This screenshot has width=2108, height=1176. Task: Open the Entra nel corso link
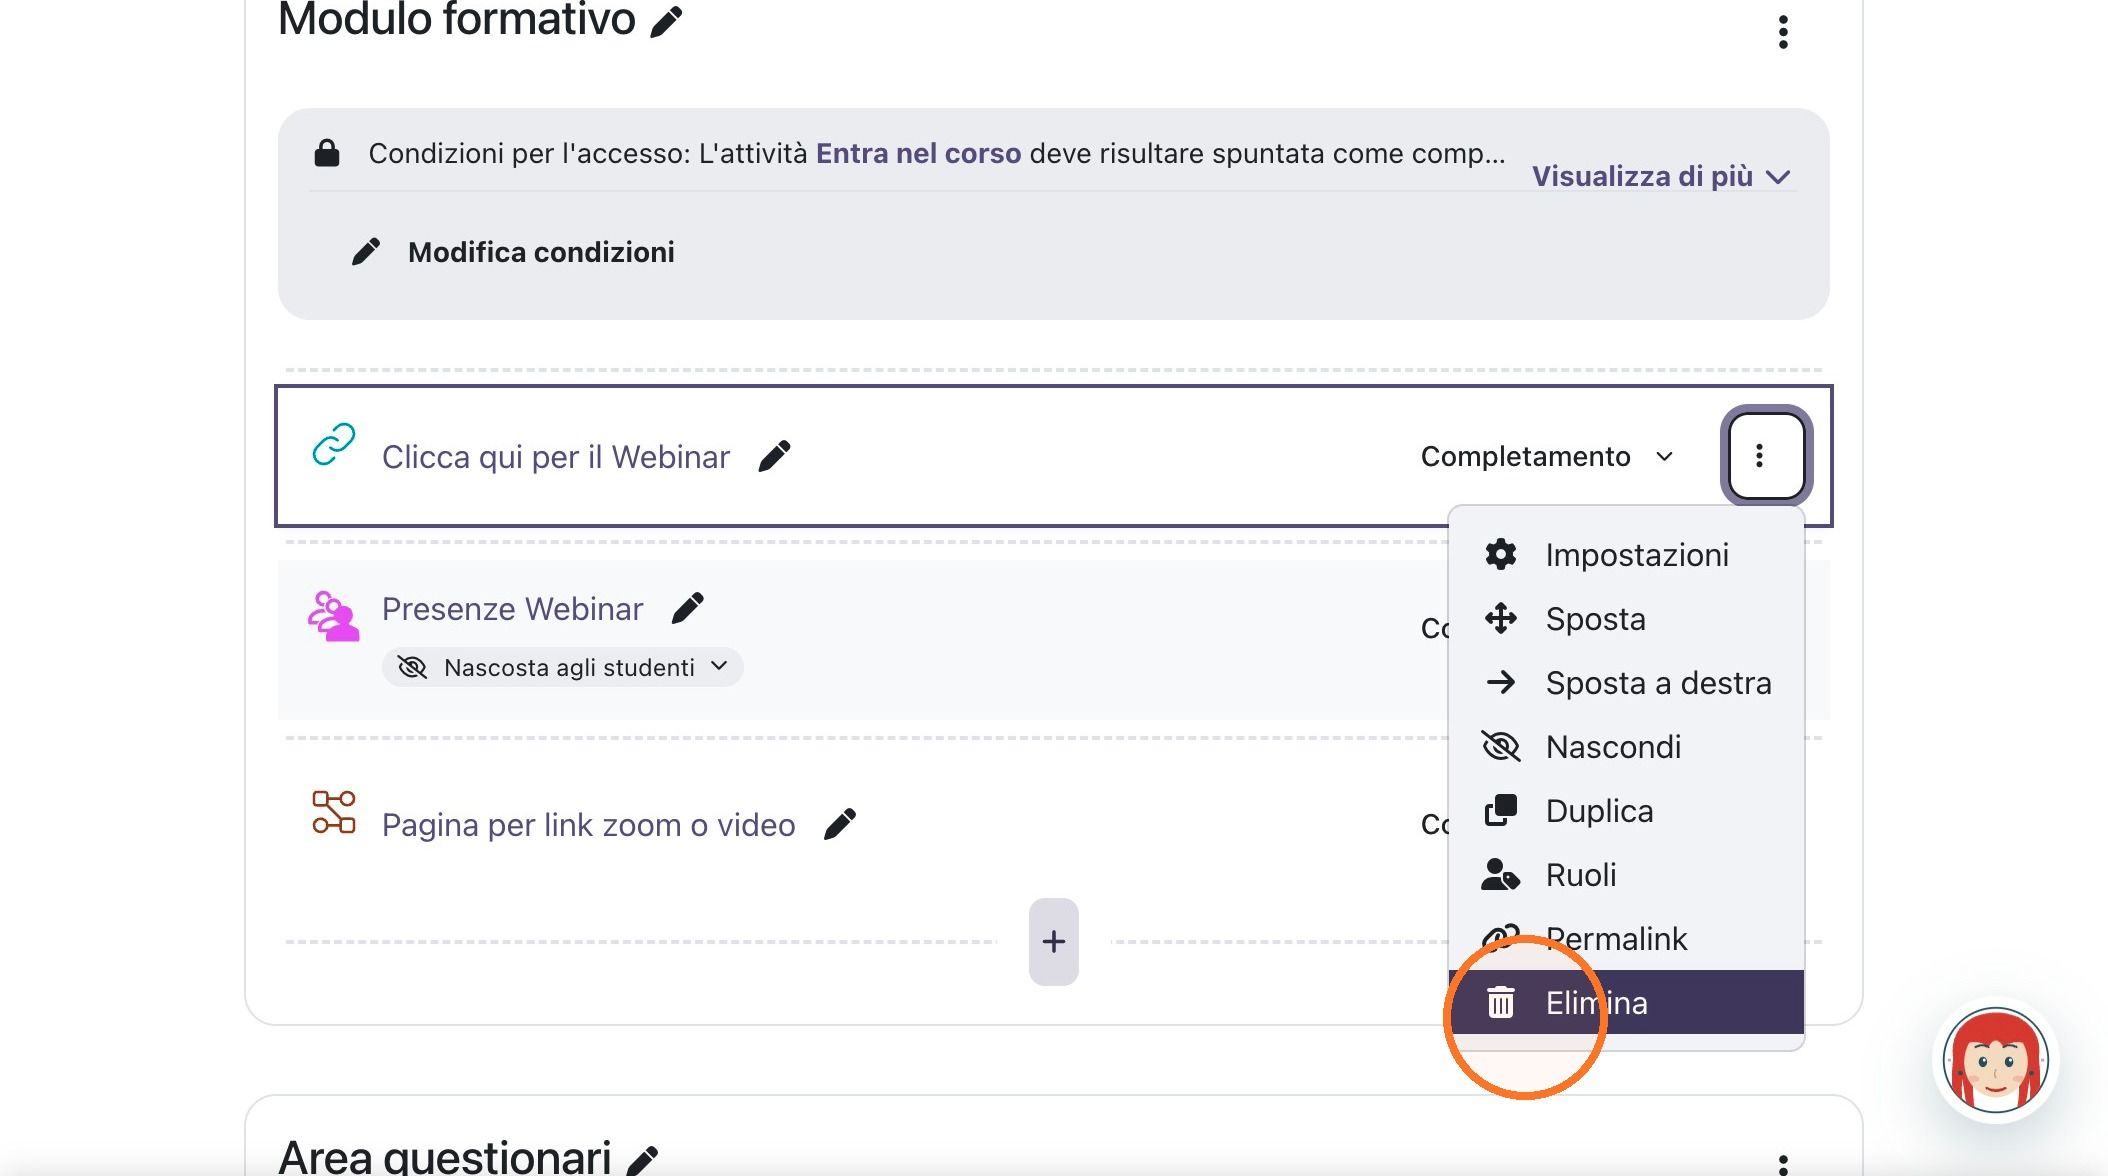[918, 153]
